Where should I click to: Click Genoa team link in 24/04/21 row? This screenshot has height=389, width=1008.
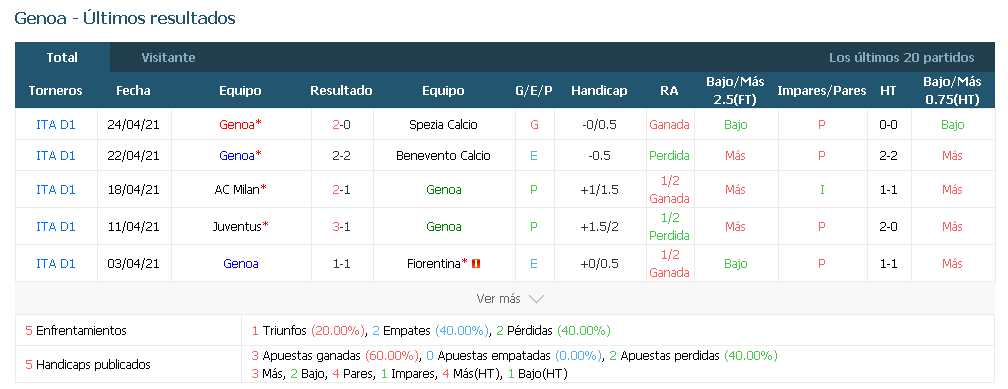click(237, 125)
